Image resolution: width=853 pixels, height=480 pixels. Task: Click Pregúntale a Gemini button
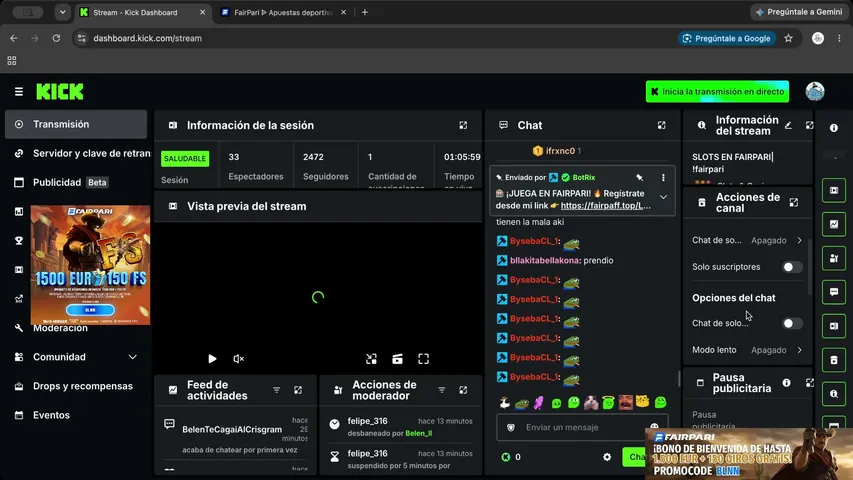click(799, 12)
